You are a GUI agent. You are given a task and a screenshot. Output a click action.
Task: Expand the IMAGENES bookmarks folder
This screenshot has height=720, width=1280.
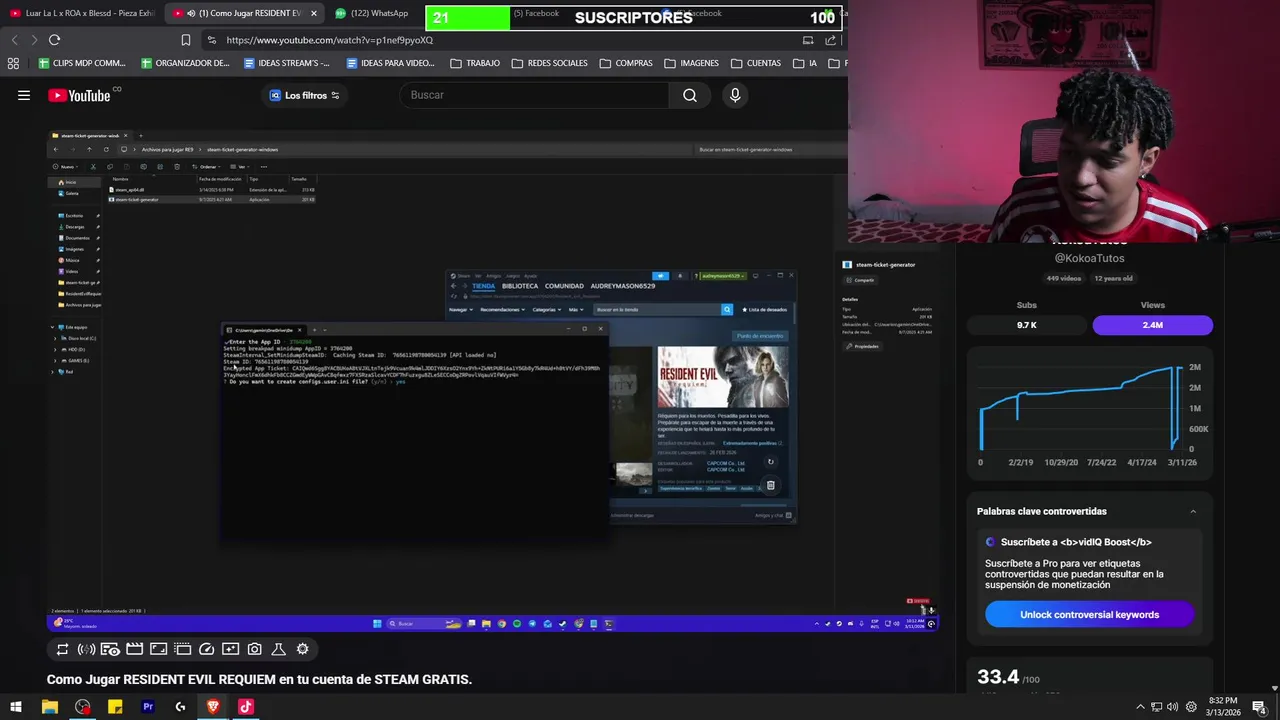coord(691,63)
